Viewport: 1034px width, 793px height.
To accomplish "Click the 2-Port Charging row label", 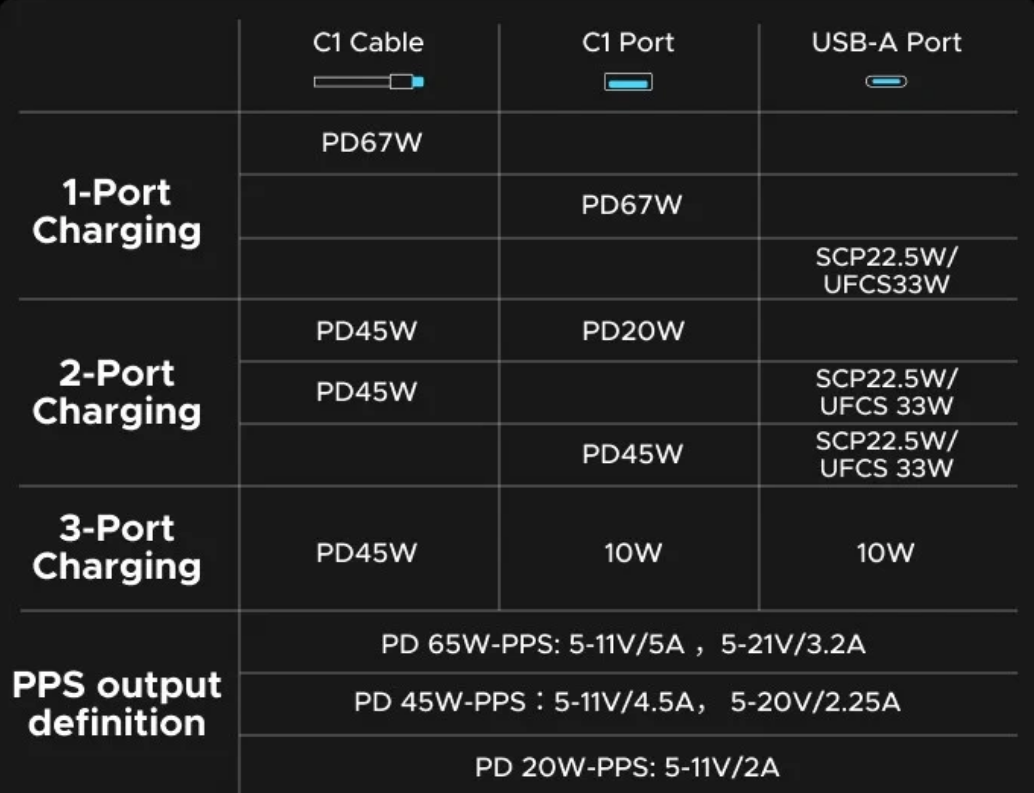I will 117,392.
